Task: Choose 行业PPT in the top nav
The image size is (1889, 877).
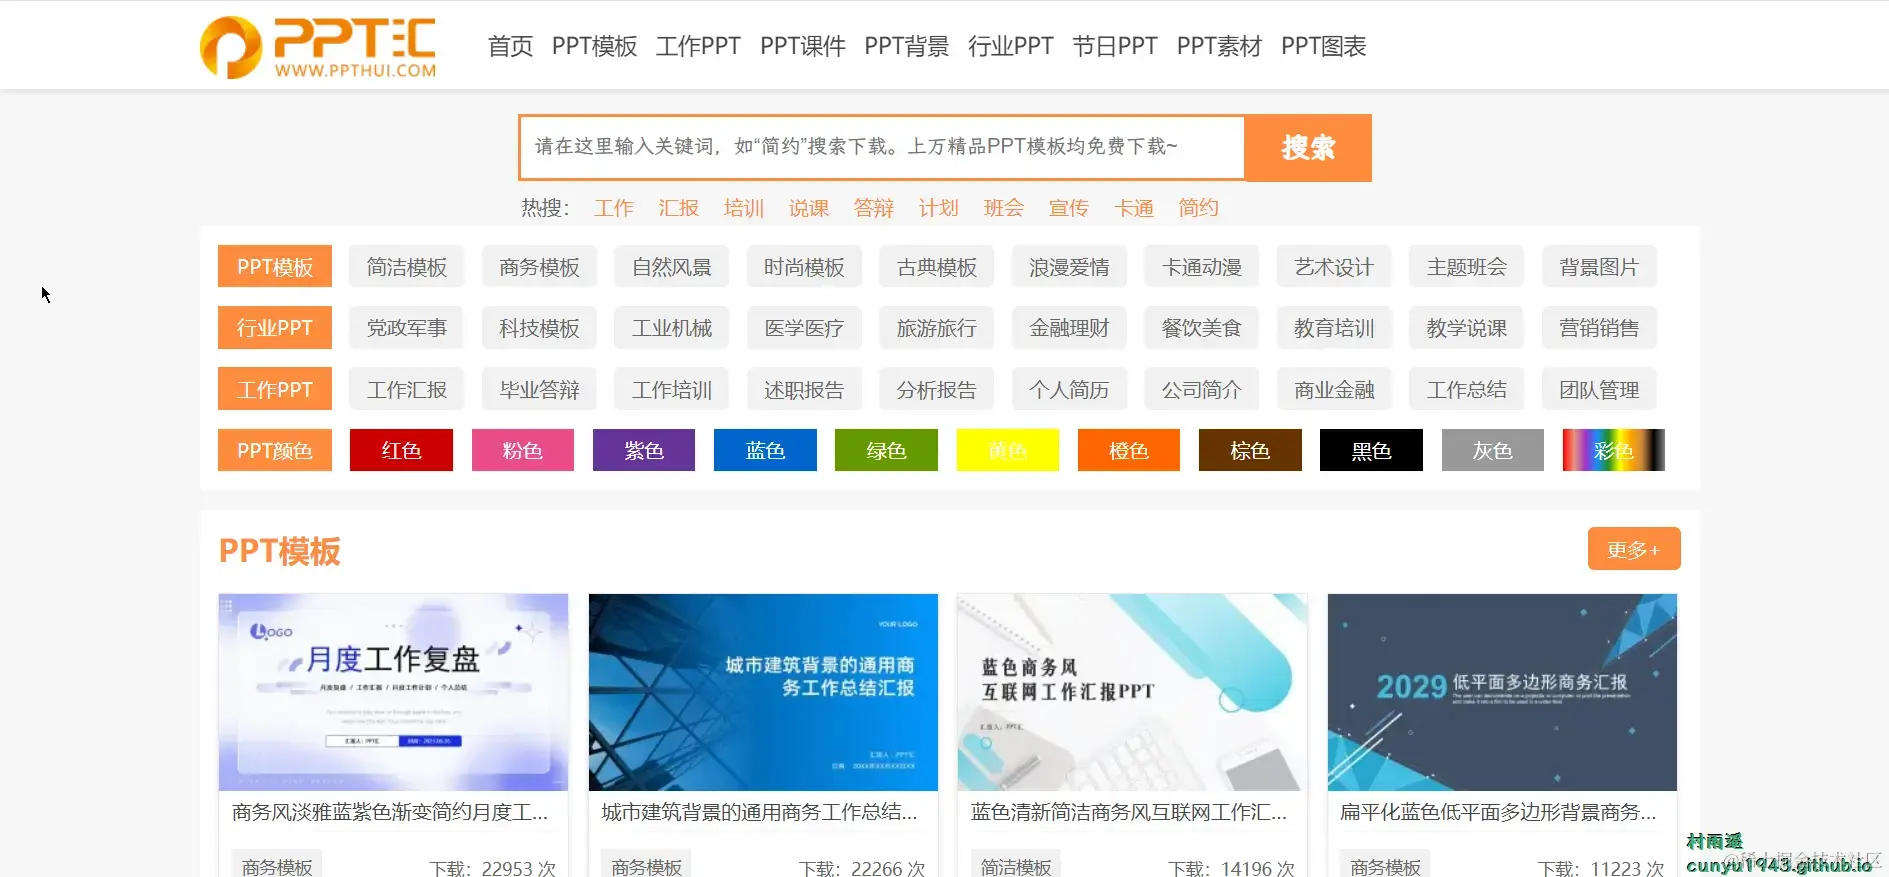Action: (1010, 46)
